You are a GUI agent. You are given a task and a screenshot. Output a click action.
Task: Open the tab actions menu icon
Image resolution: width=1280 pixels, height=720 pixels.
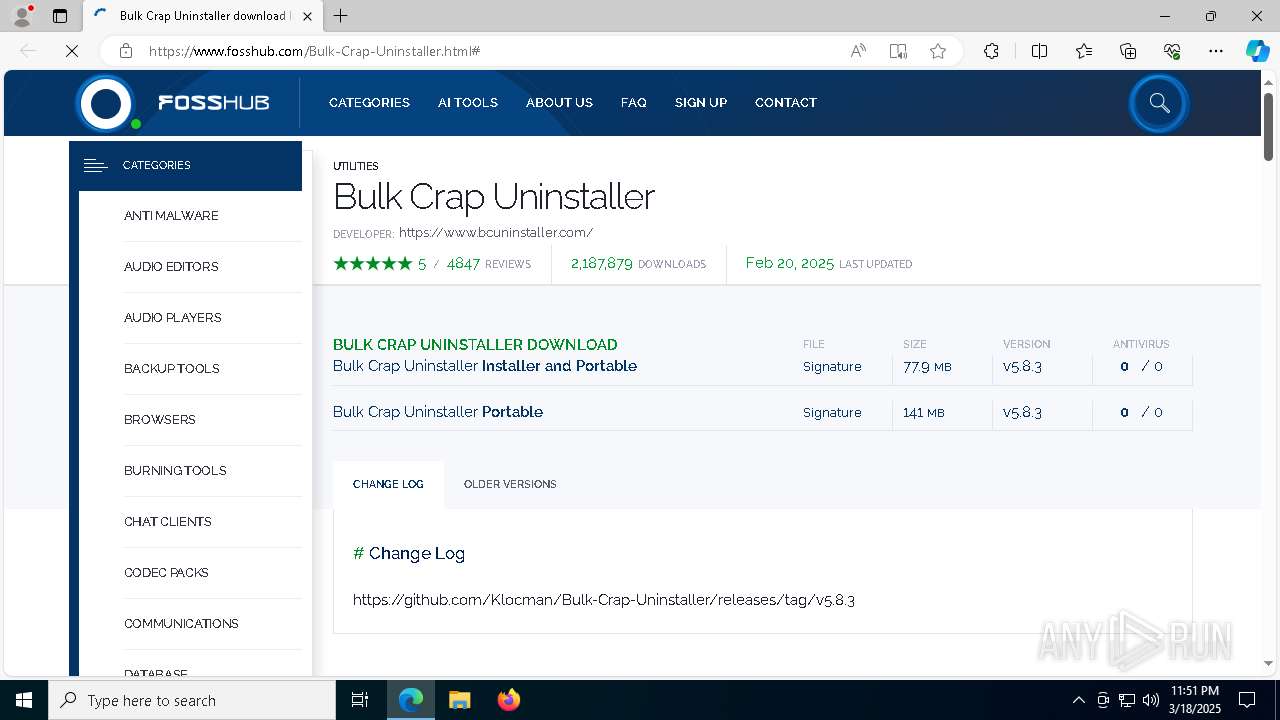(60, 16)
